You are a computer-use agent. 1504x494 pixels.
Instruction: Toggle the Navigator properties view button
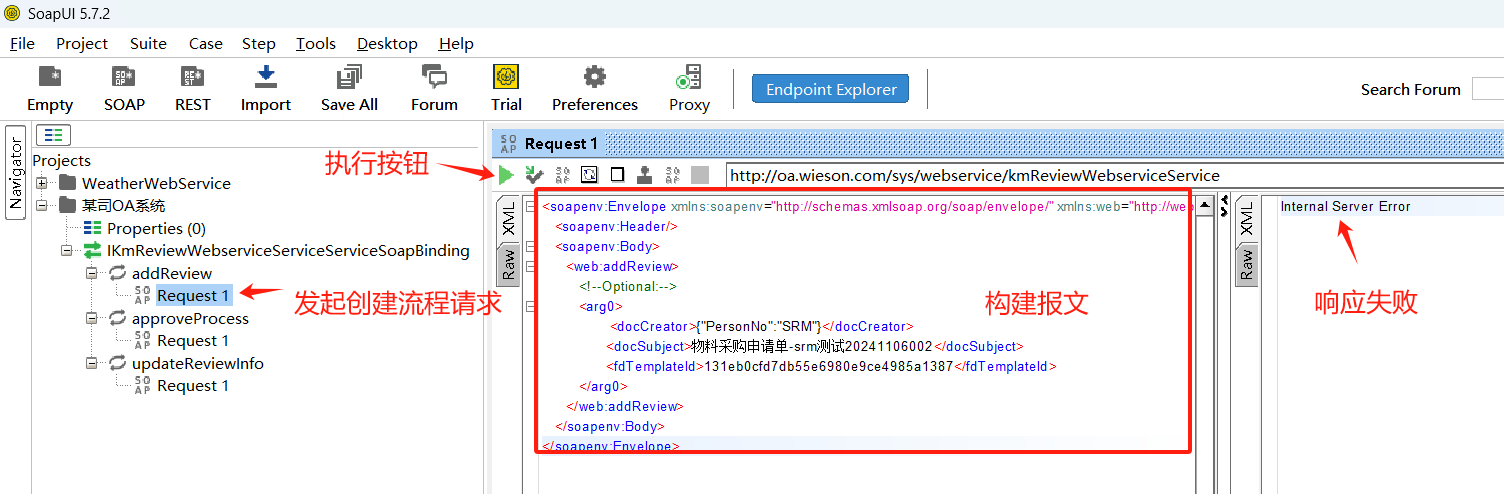coord(53,134)
